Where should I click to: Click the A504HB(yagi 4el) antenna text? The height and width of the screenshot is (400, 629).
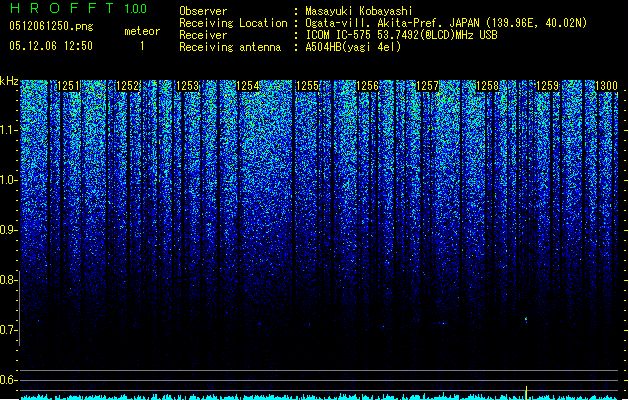353,47
